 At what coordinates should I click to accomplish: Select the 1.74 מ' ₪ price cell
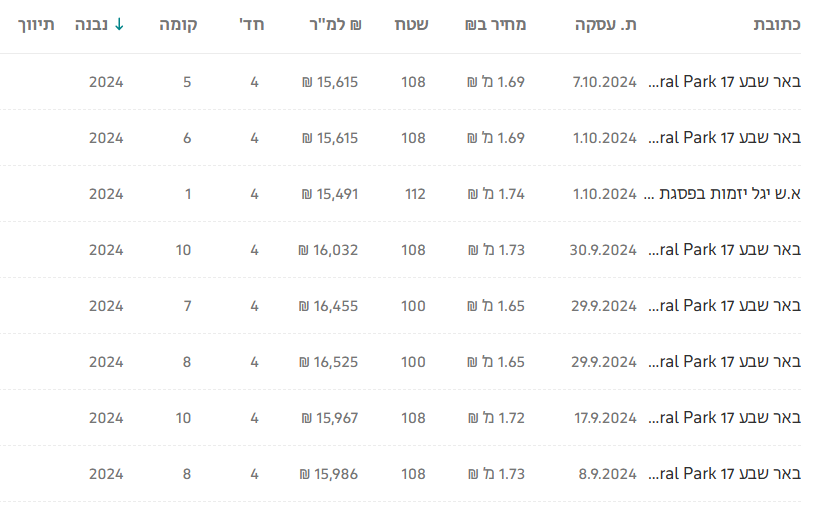[496, 194]
